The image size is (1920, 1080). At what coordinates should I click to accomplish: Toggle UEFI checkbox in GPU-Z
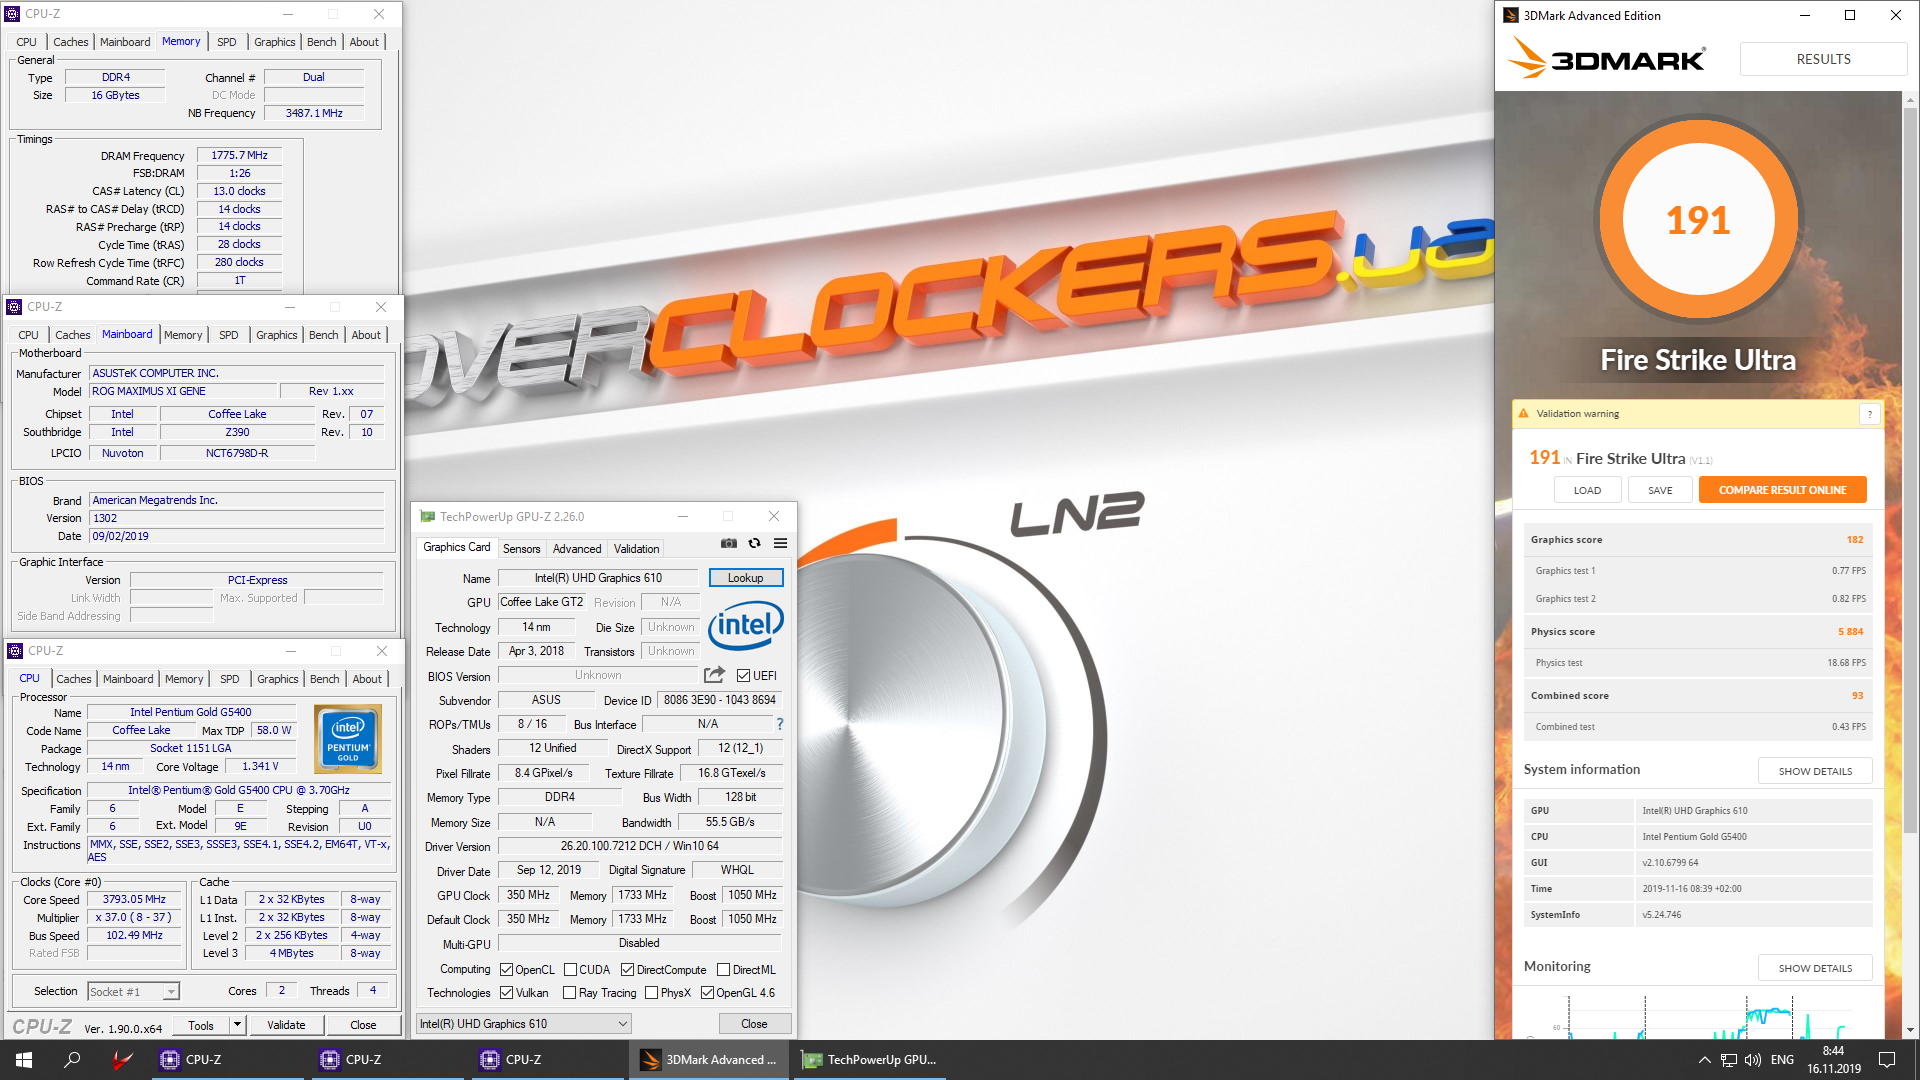click(x=743, y=676)
